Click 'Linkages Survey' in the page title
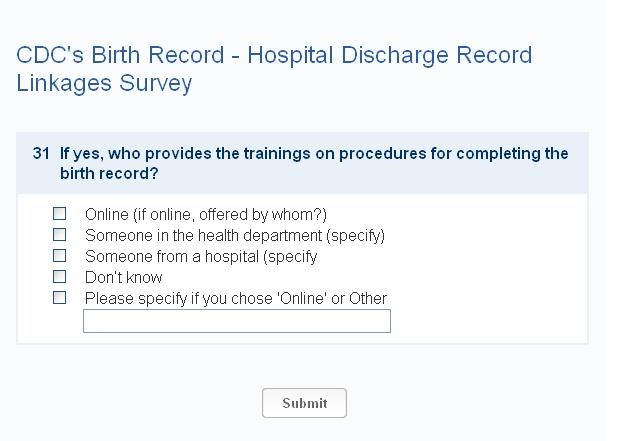640x441 pixels. 104,83
